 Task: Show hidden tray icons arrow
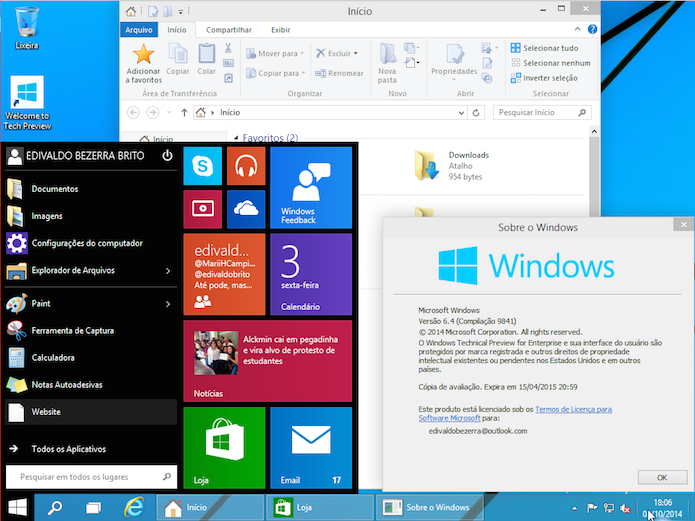pyautogui.click(x=574, y=509)
